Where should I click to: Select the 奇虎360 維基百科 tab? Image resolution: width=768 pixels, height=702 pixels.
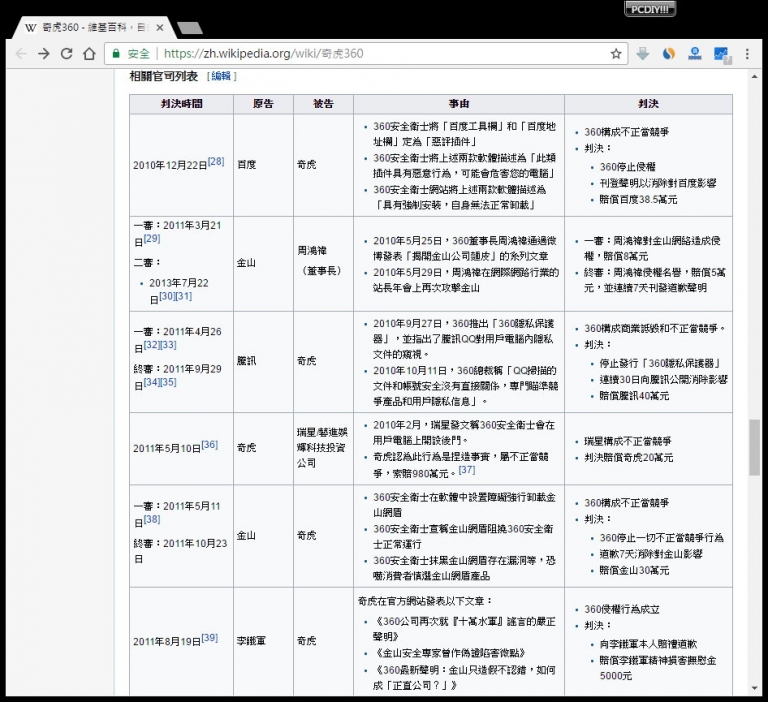(91, 28)
